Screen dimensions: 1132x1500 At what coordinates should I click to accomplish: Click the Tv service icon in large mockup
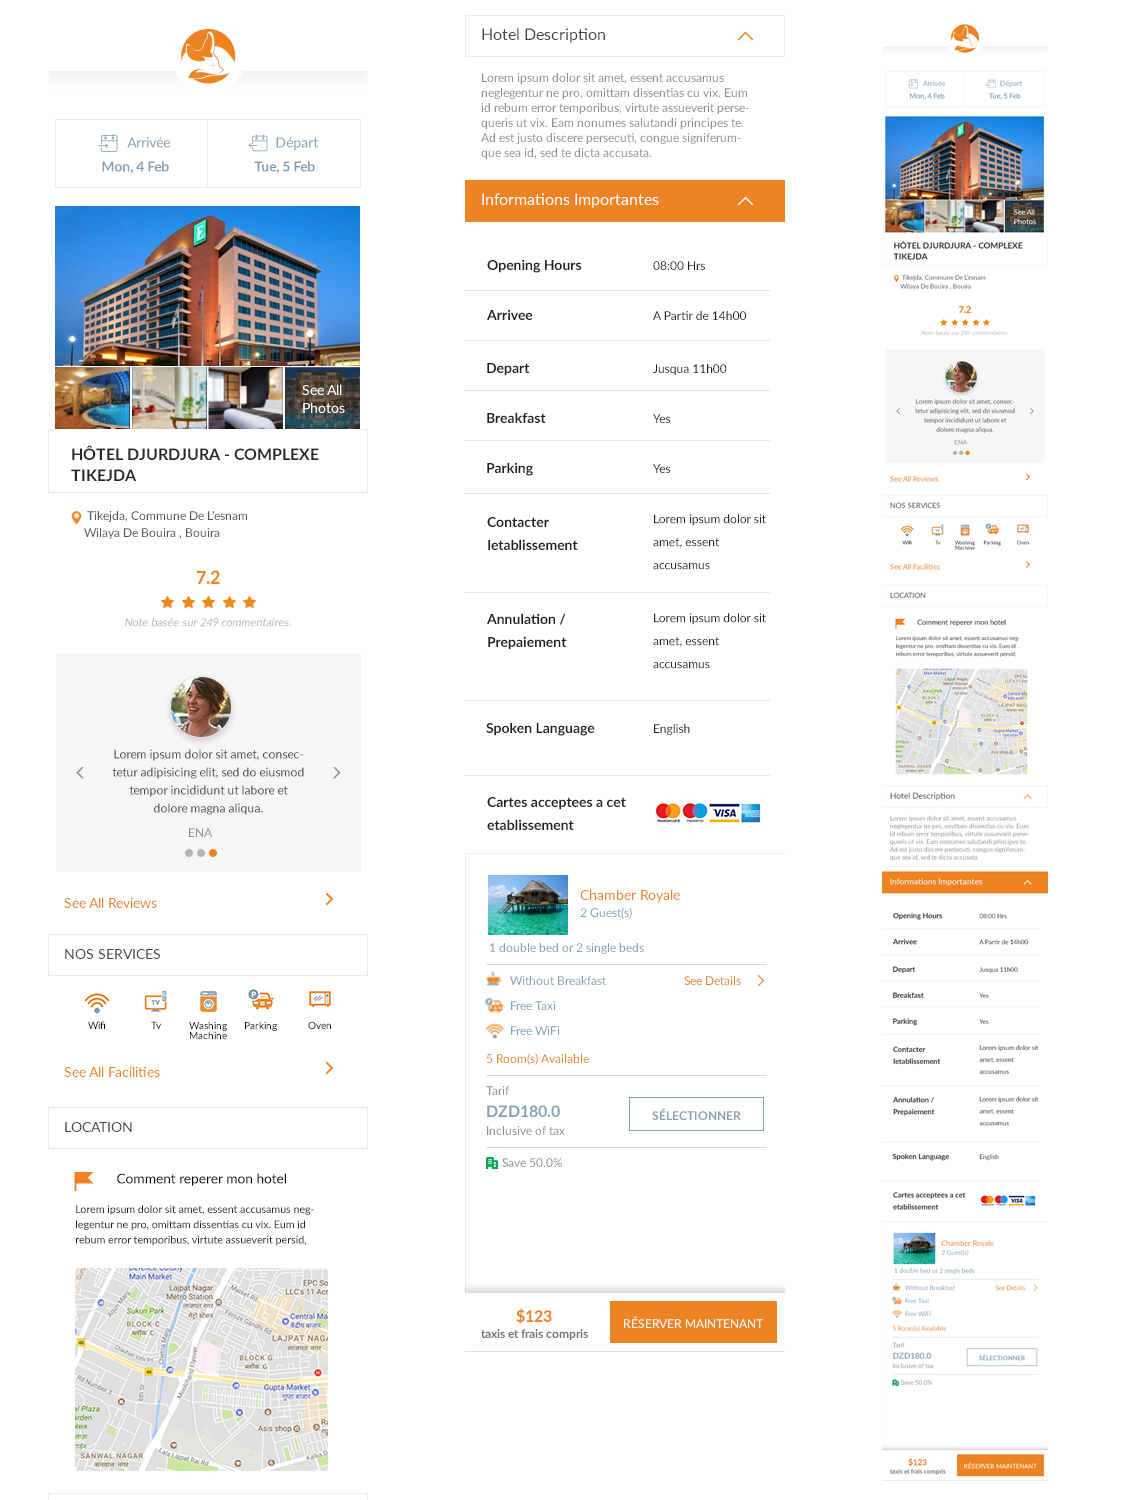tap(156, 1002)
